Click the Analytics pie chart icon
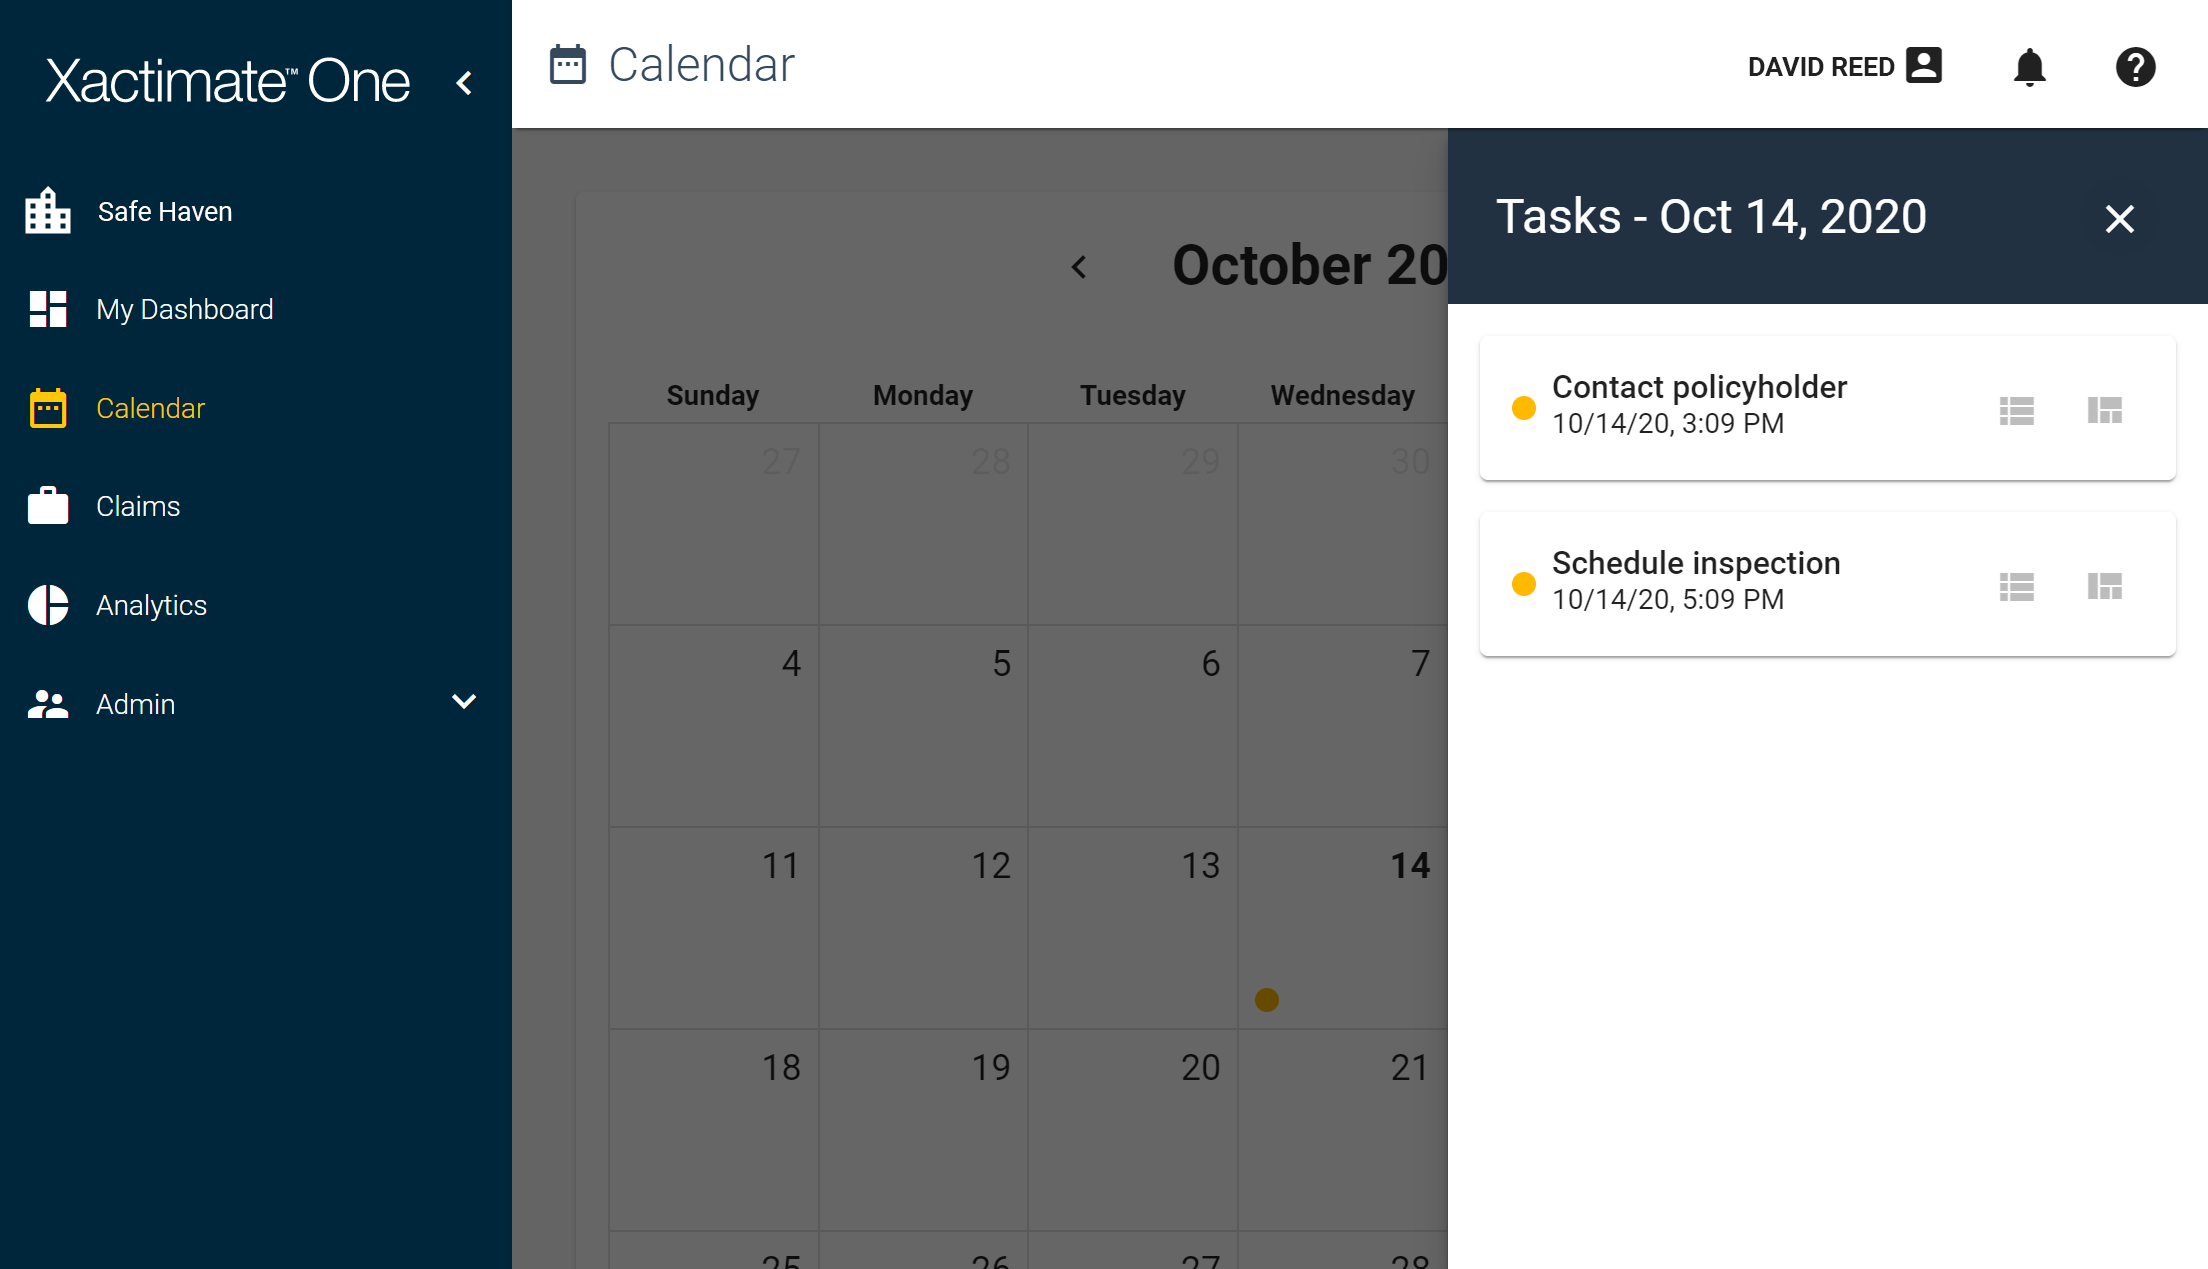The width and height of the screenshot is (2208, 1269). point(45,605)
